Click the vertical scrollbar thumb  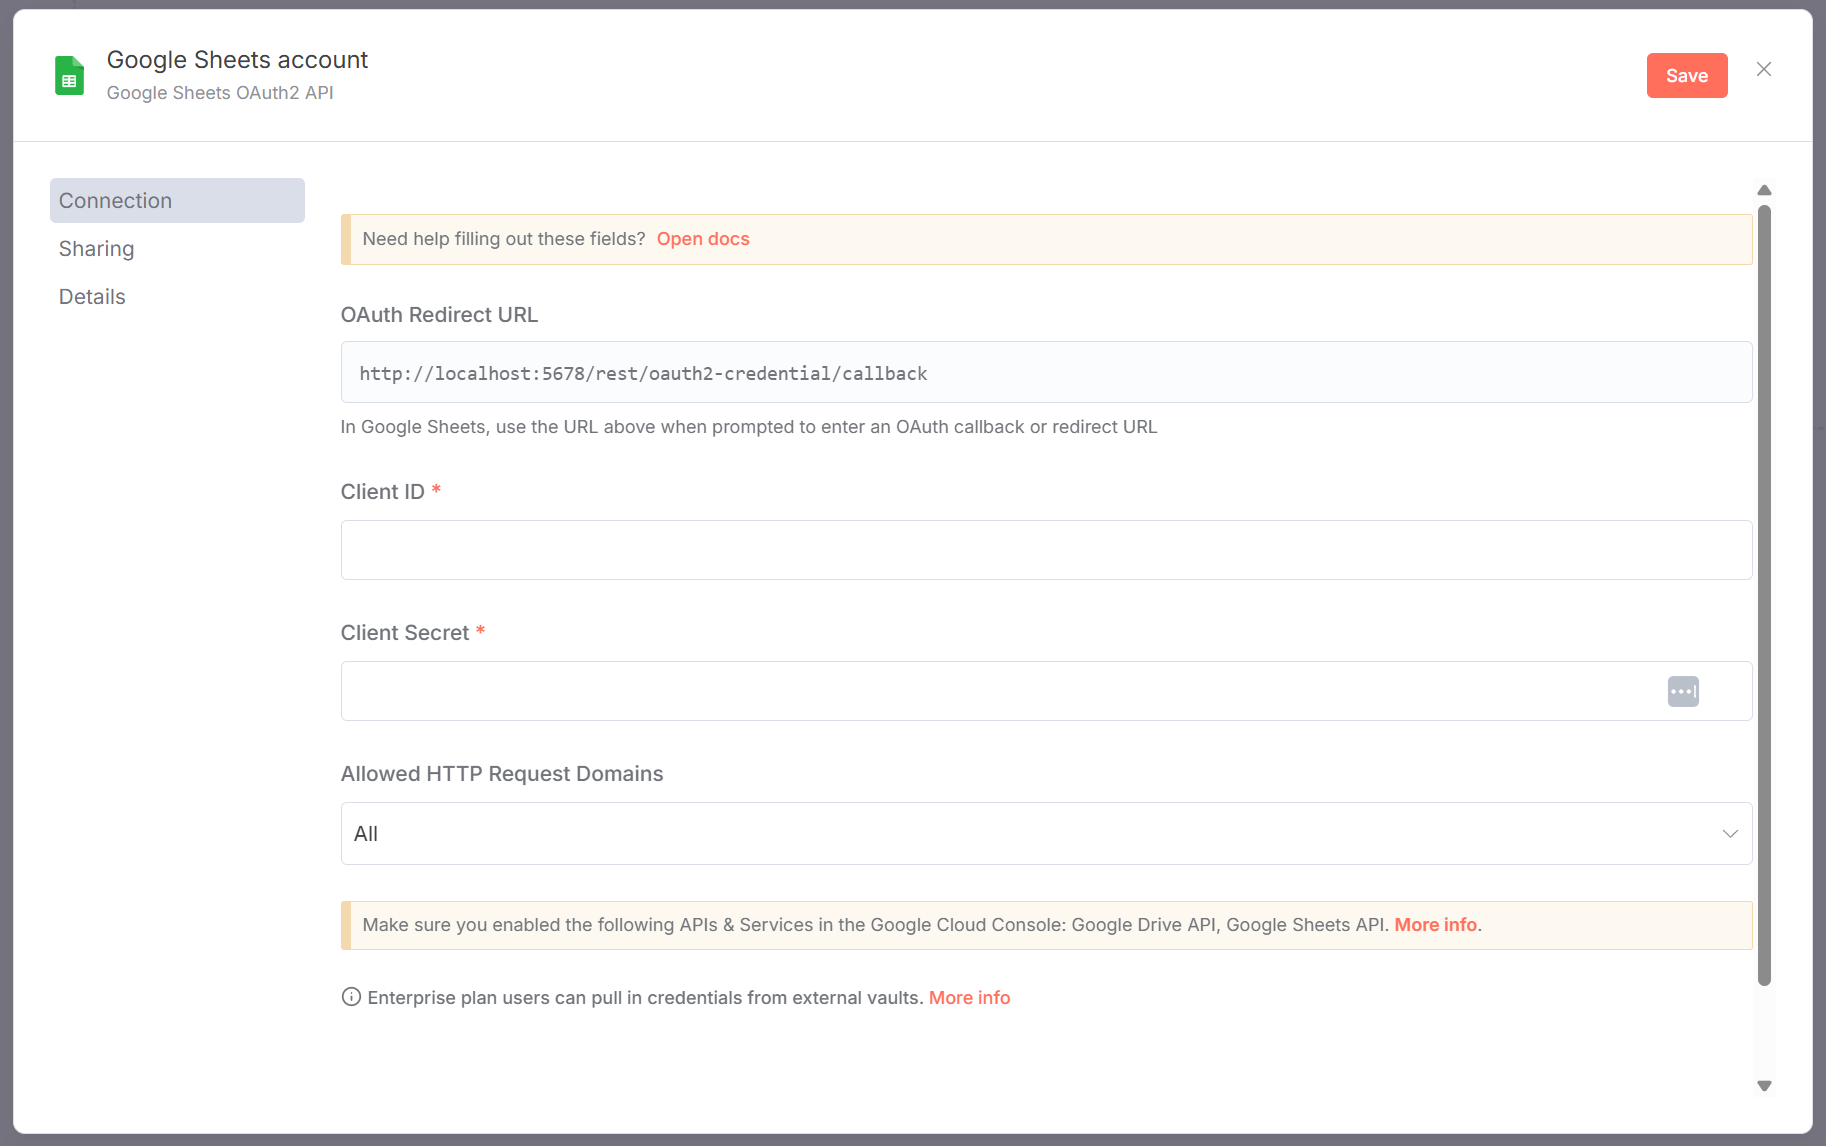tap(1764, 595)
